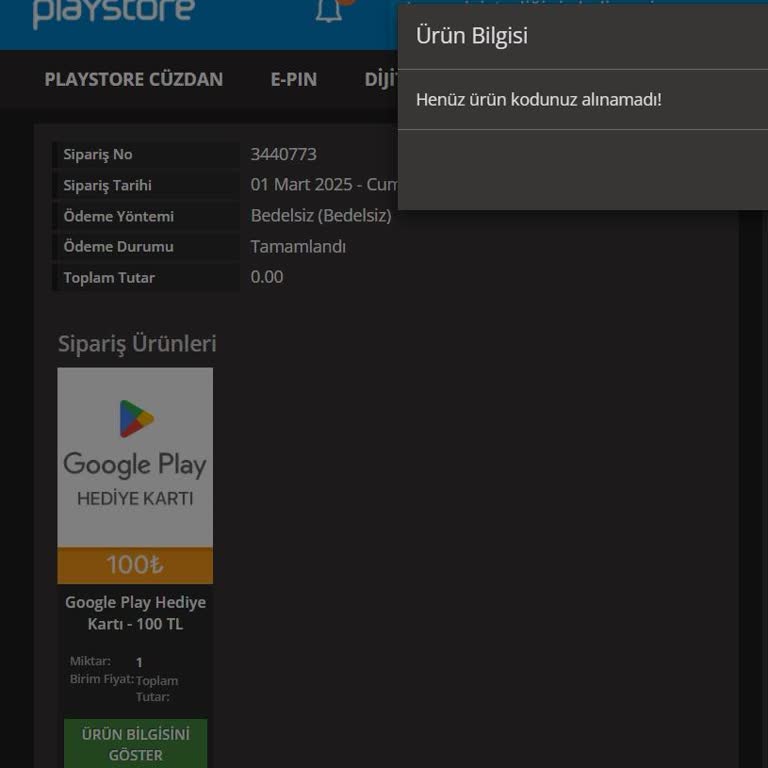This screenshot has height=768, width=768.
Task: Click the Henüz ürün kodunuz alınamadı message
Action: [x=539, y=99]
